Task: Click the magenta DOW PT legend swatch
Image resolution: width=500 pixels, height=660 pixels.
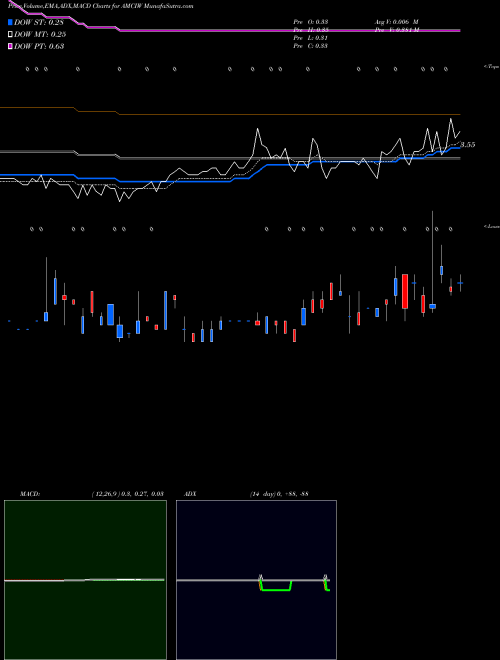Action: click(11, 46)
